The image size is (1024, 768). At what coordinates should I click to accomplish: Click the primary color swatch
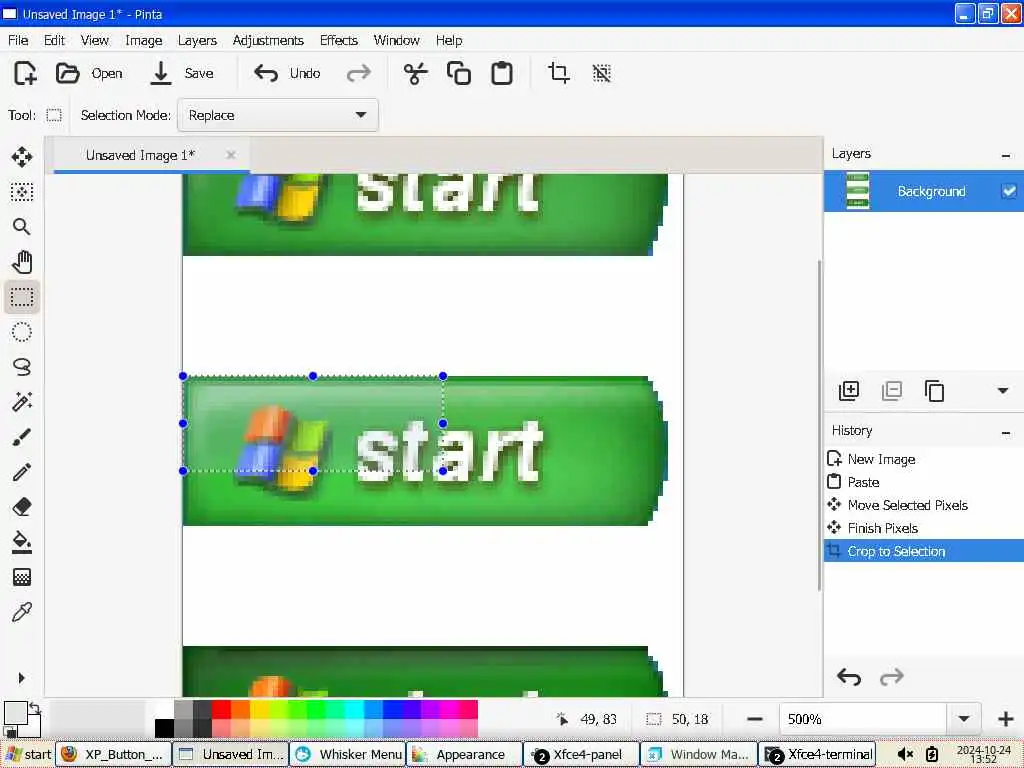pyautogui.click(x=16, y=713)
